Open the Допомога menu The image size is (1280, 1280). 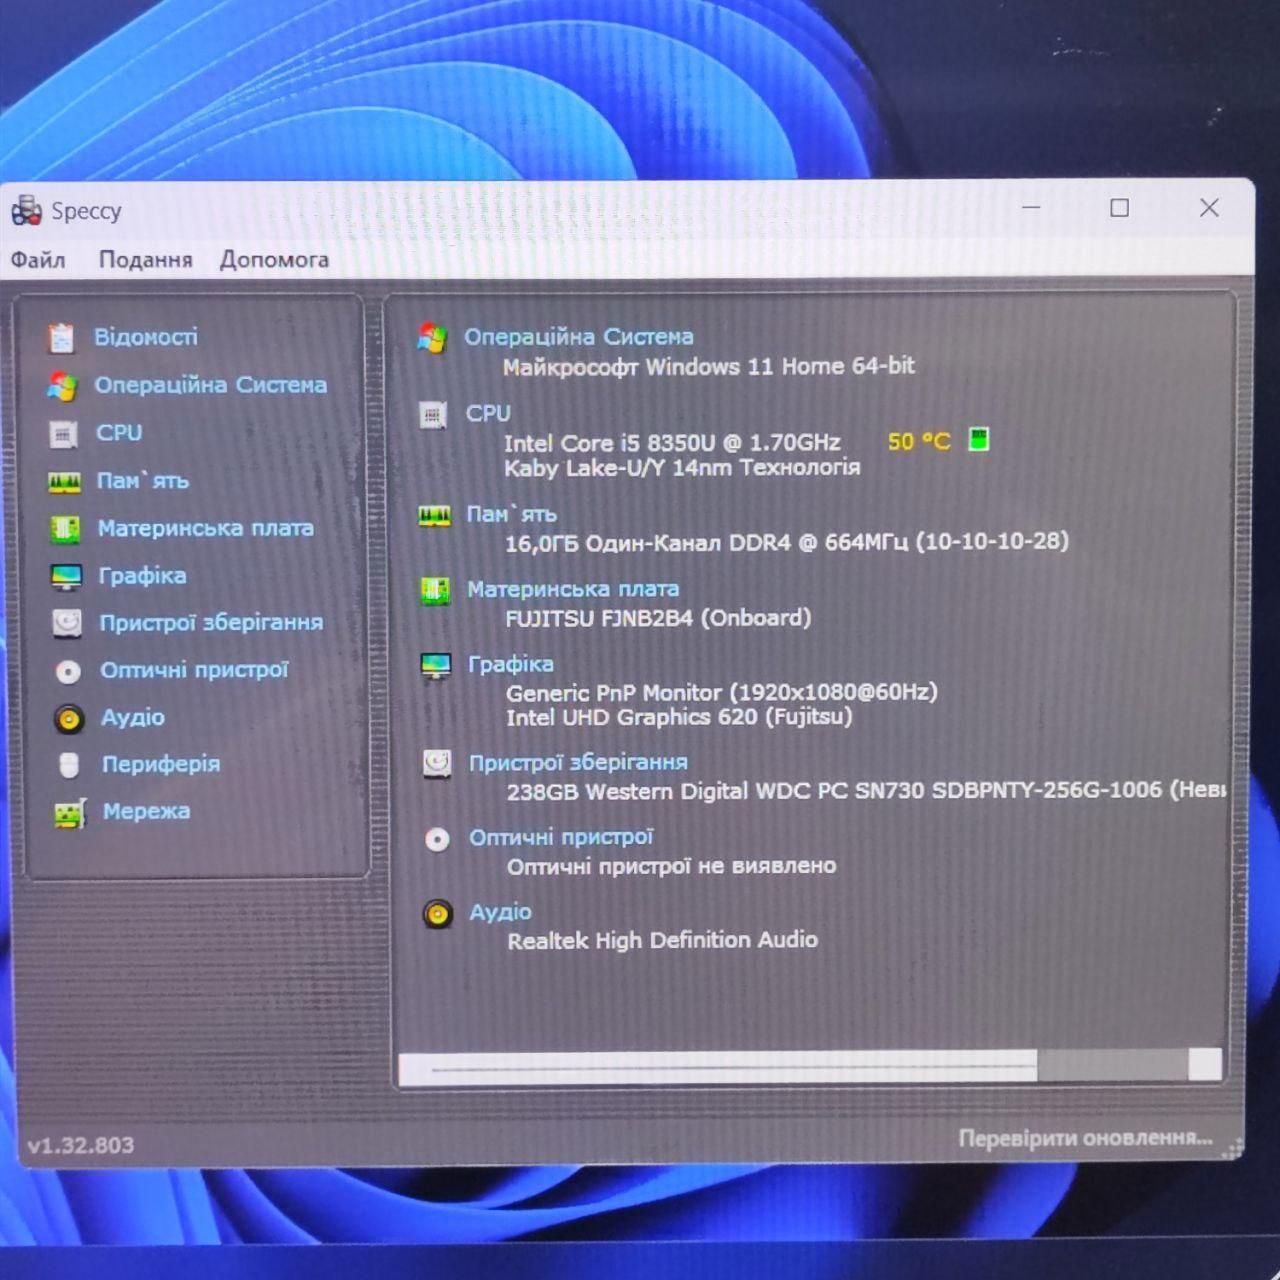(x=274, y=260)
